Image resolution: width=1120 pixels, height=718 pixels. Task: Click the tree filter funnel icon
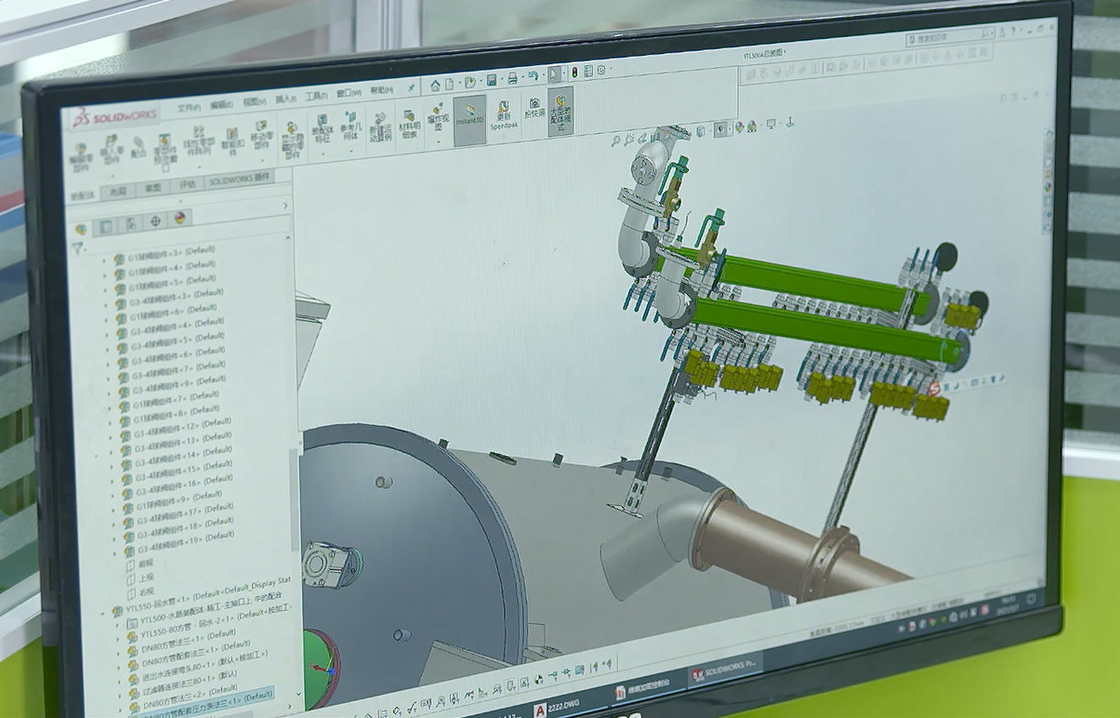pos(78,248)
